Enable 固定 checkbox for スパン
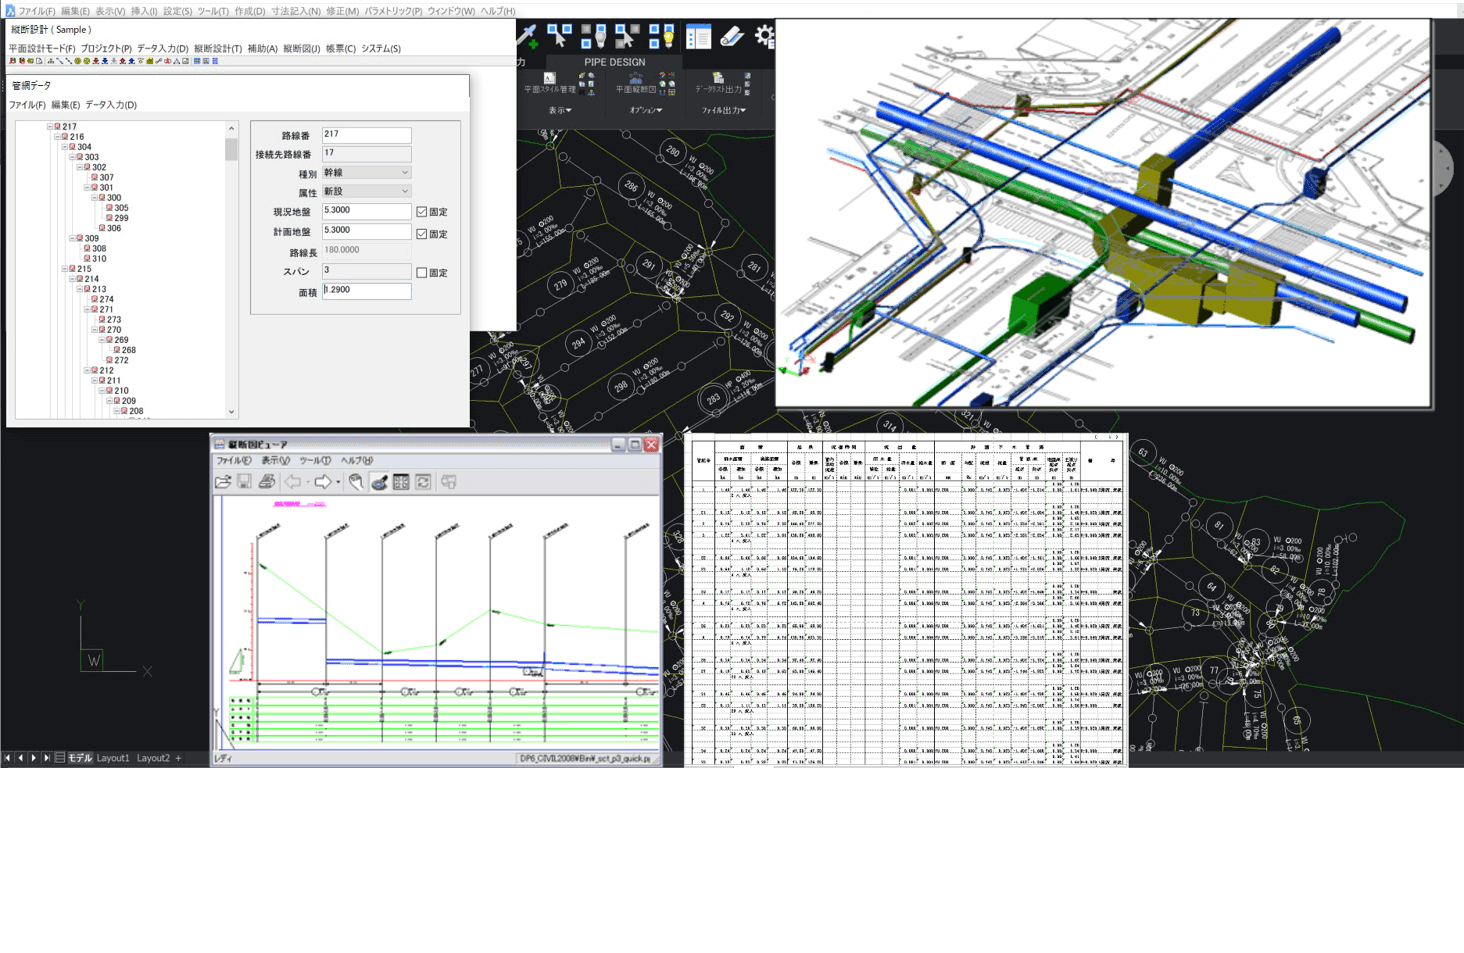 (422, 273)
